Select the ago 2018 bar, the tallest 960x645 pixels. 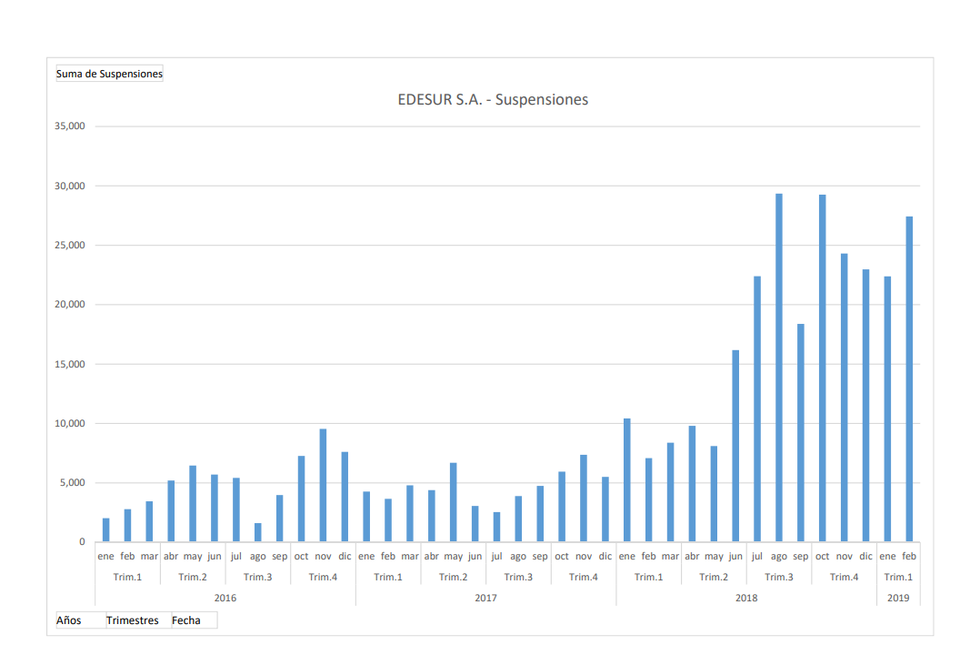point(779,368)
